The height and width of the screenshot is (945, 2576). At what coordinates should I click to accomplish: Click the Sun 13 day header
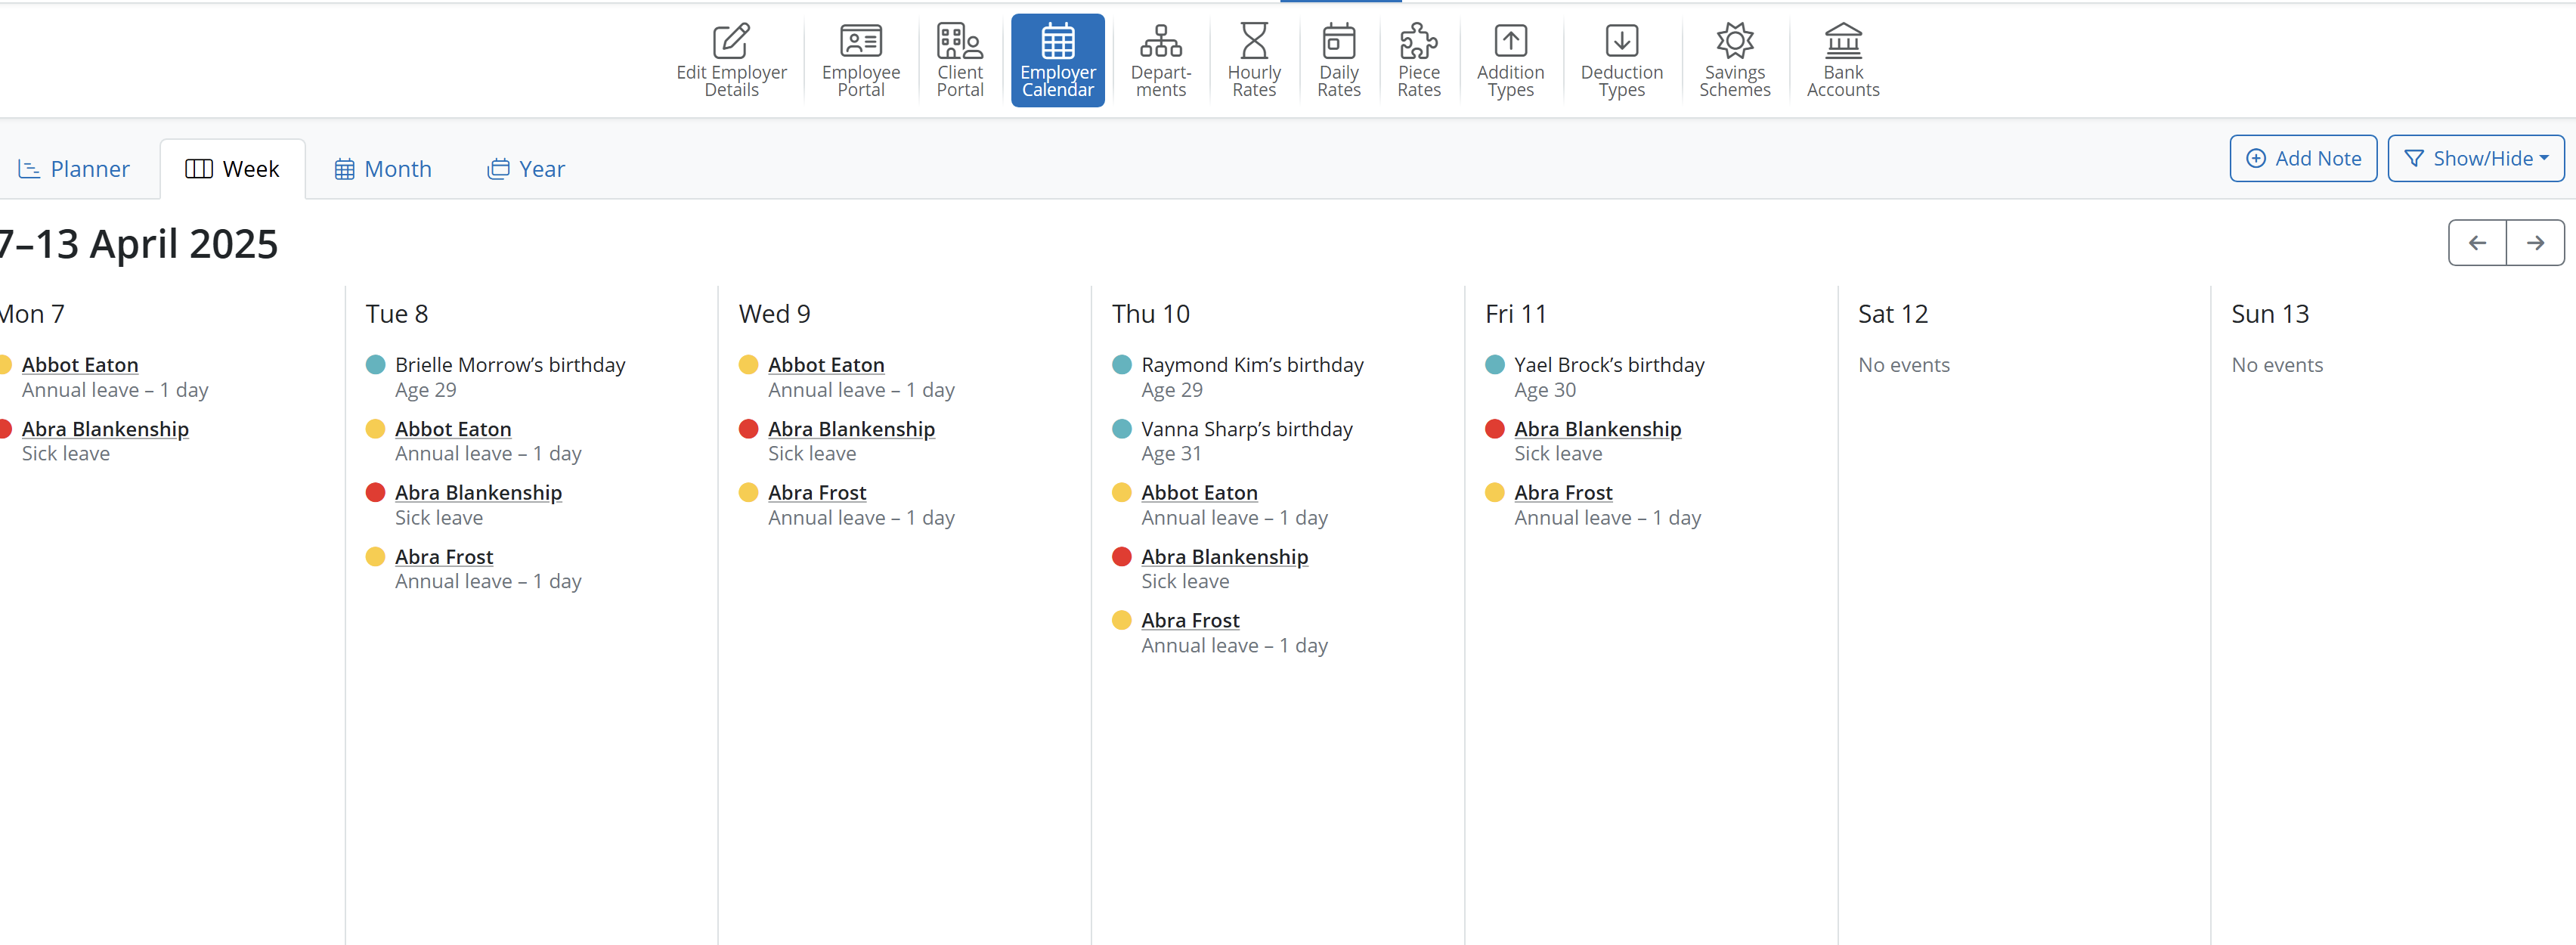point(2269,314)
